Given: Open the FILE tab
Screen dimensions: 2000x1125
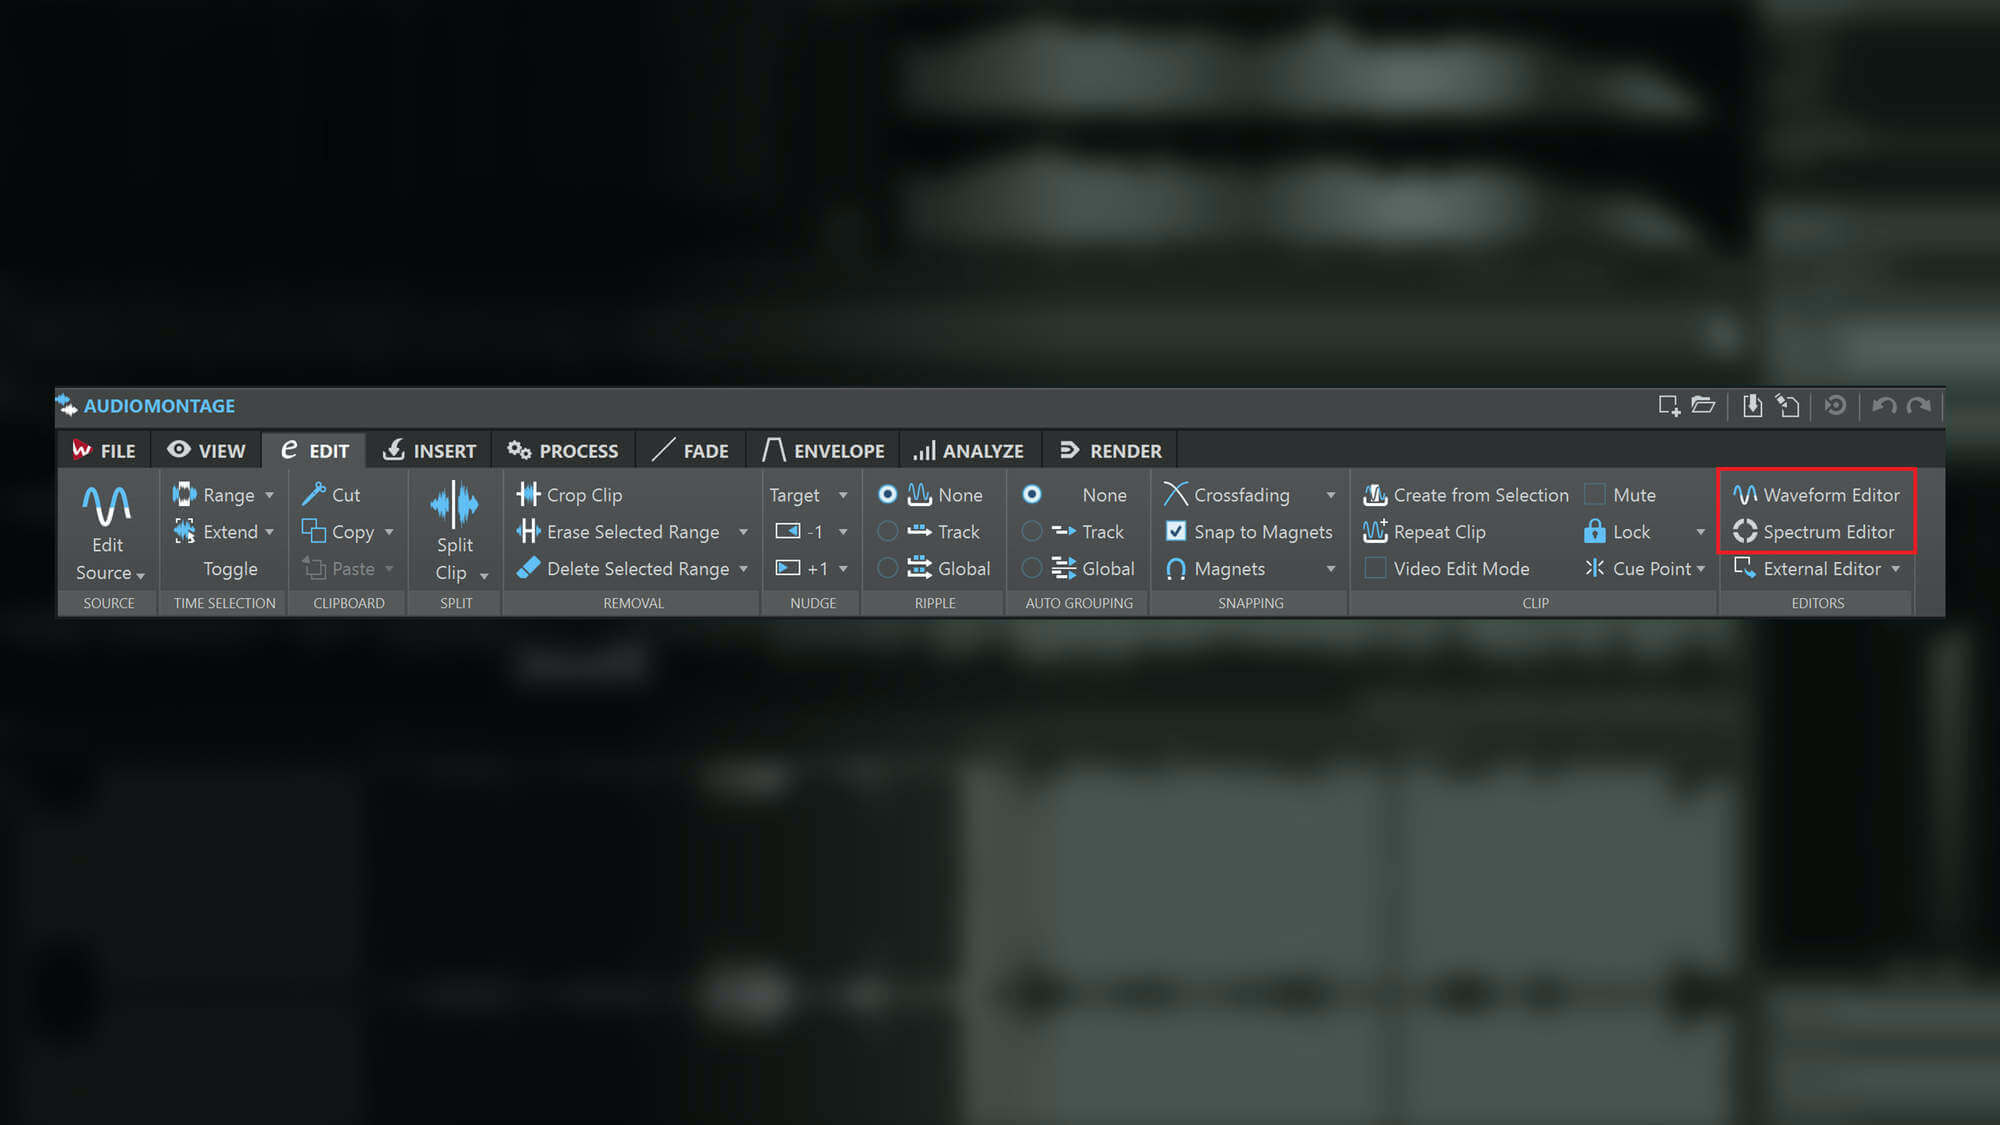Looking at the screenshot, I should 104,450.
